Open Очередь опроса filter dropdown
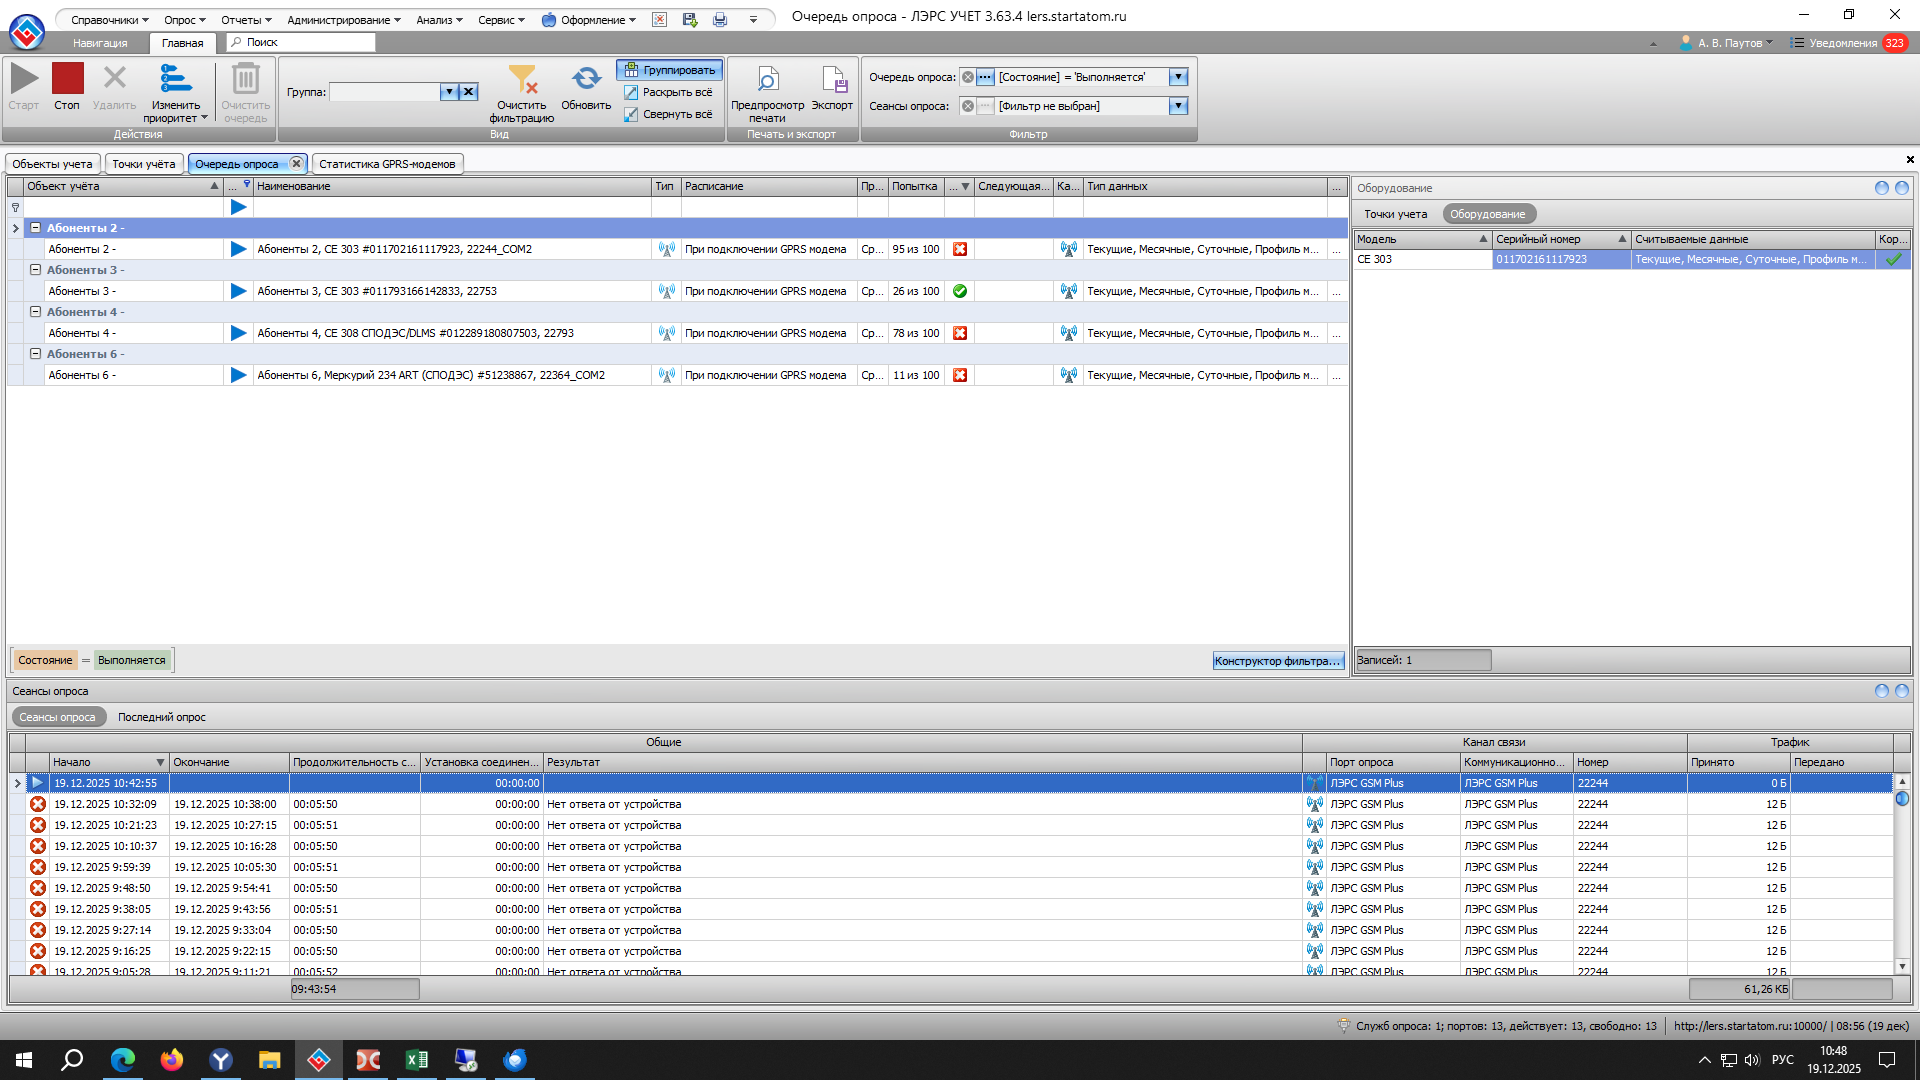This screenshot has height=1080, width=1920. (1178, 77)
